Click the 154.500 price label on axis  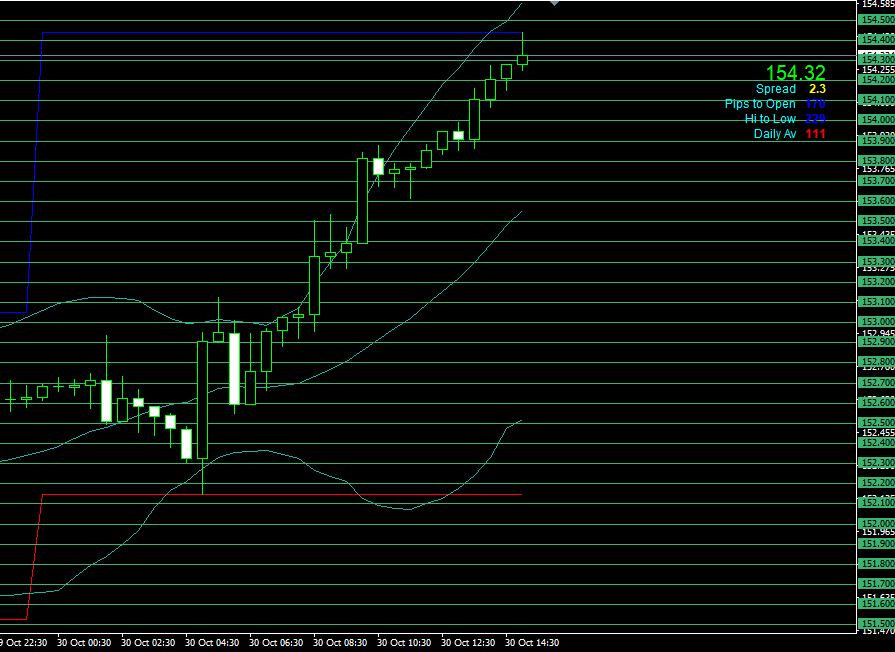(876, 19)
